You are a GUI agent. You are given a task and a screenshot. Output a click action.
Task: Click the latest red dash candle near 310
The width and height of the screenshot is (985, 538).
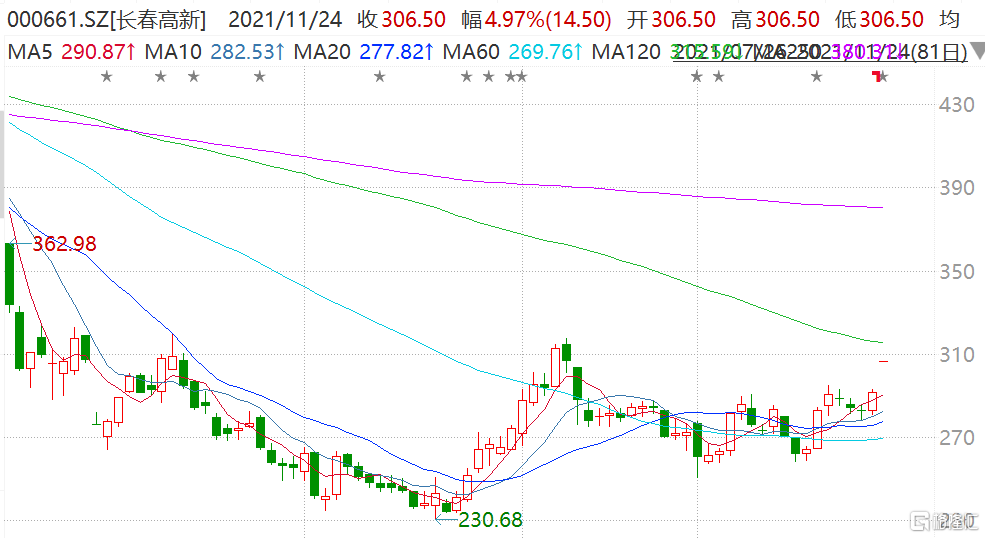(x=884, y=361)
